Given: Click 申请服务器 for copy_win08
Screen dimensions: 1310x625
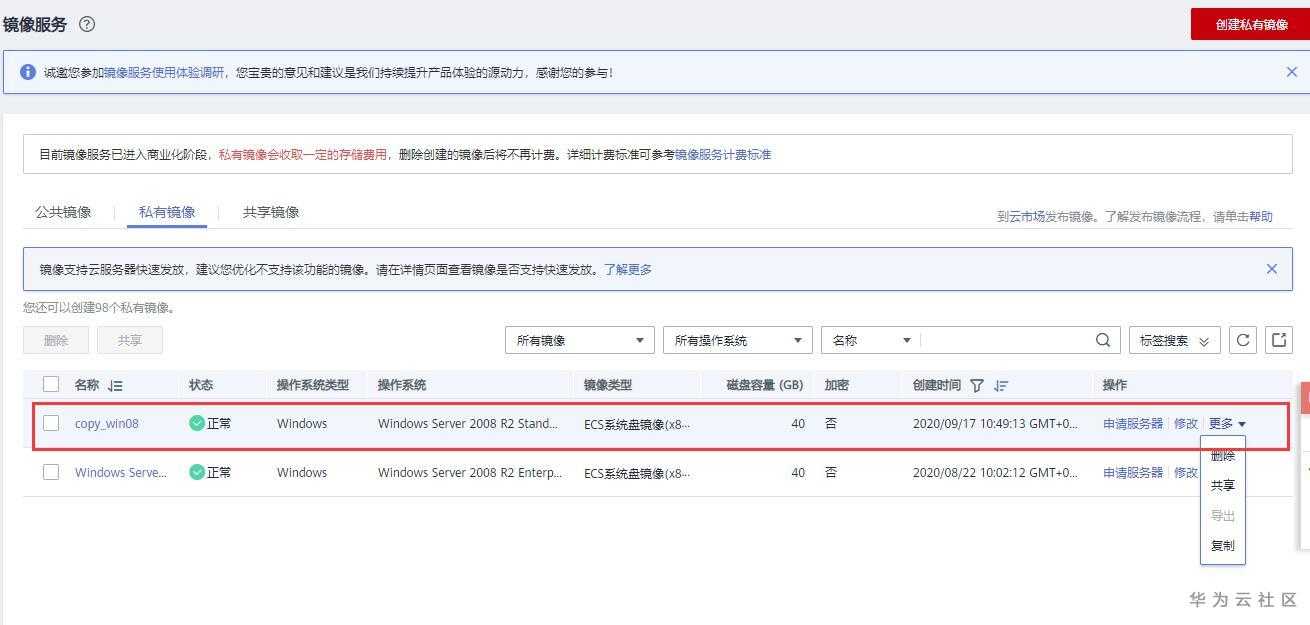Looking at the screenshot, I should 1133,424.
